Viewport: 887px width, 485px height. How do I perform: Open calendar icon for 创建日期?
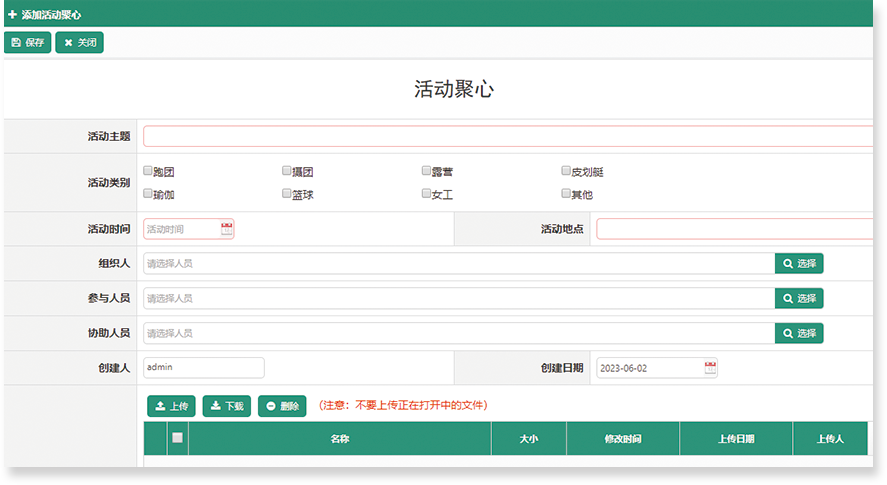coord(710,368)
